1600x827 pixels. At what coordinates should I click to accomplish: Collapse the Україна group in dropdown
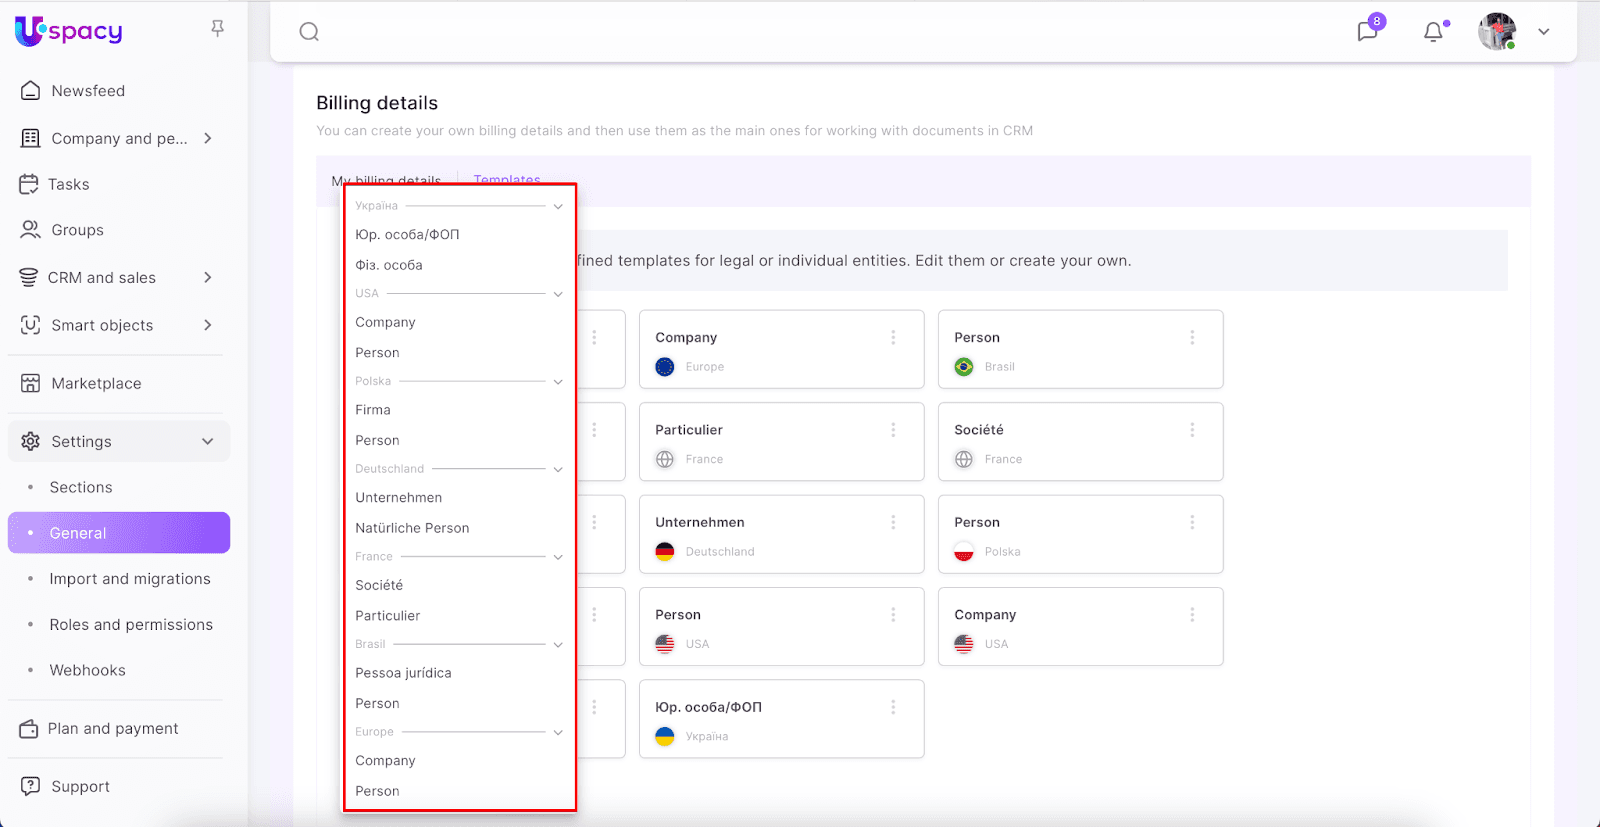tap(558, 207)
